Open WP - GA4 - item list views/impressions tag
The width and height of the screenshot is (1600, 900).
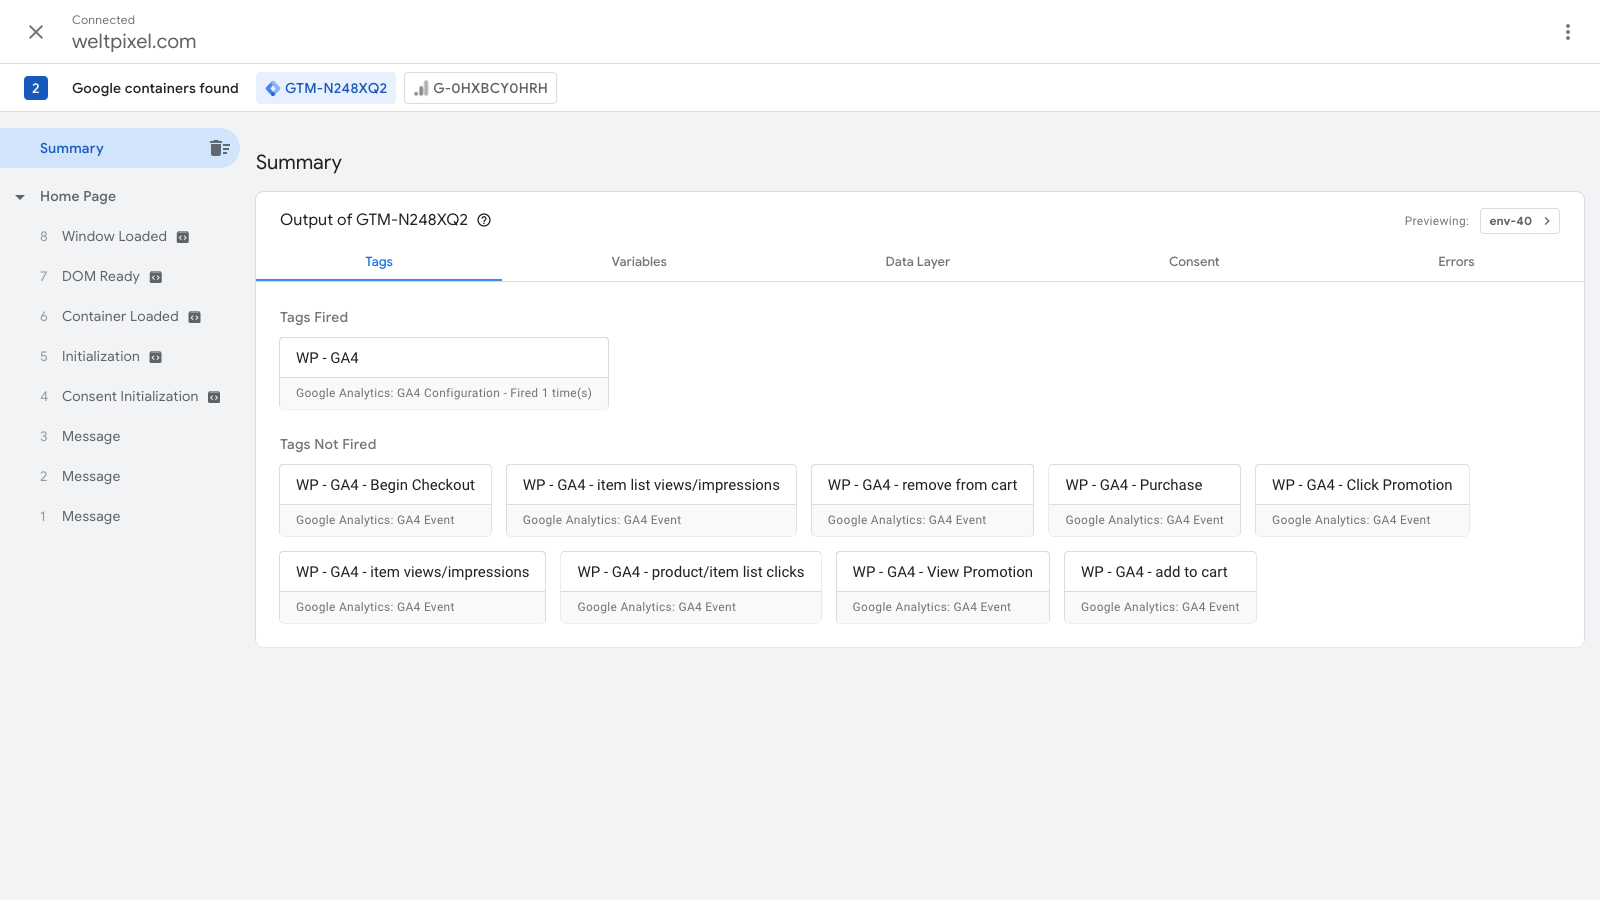[651, 500]
